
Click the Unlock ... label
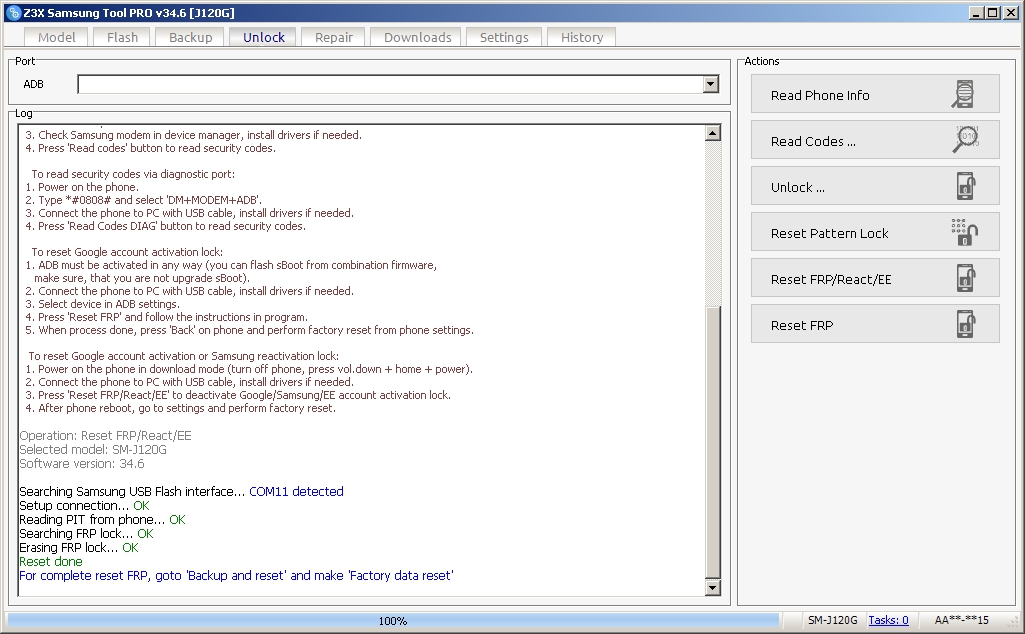[x=798, y=188]
